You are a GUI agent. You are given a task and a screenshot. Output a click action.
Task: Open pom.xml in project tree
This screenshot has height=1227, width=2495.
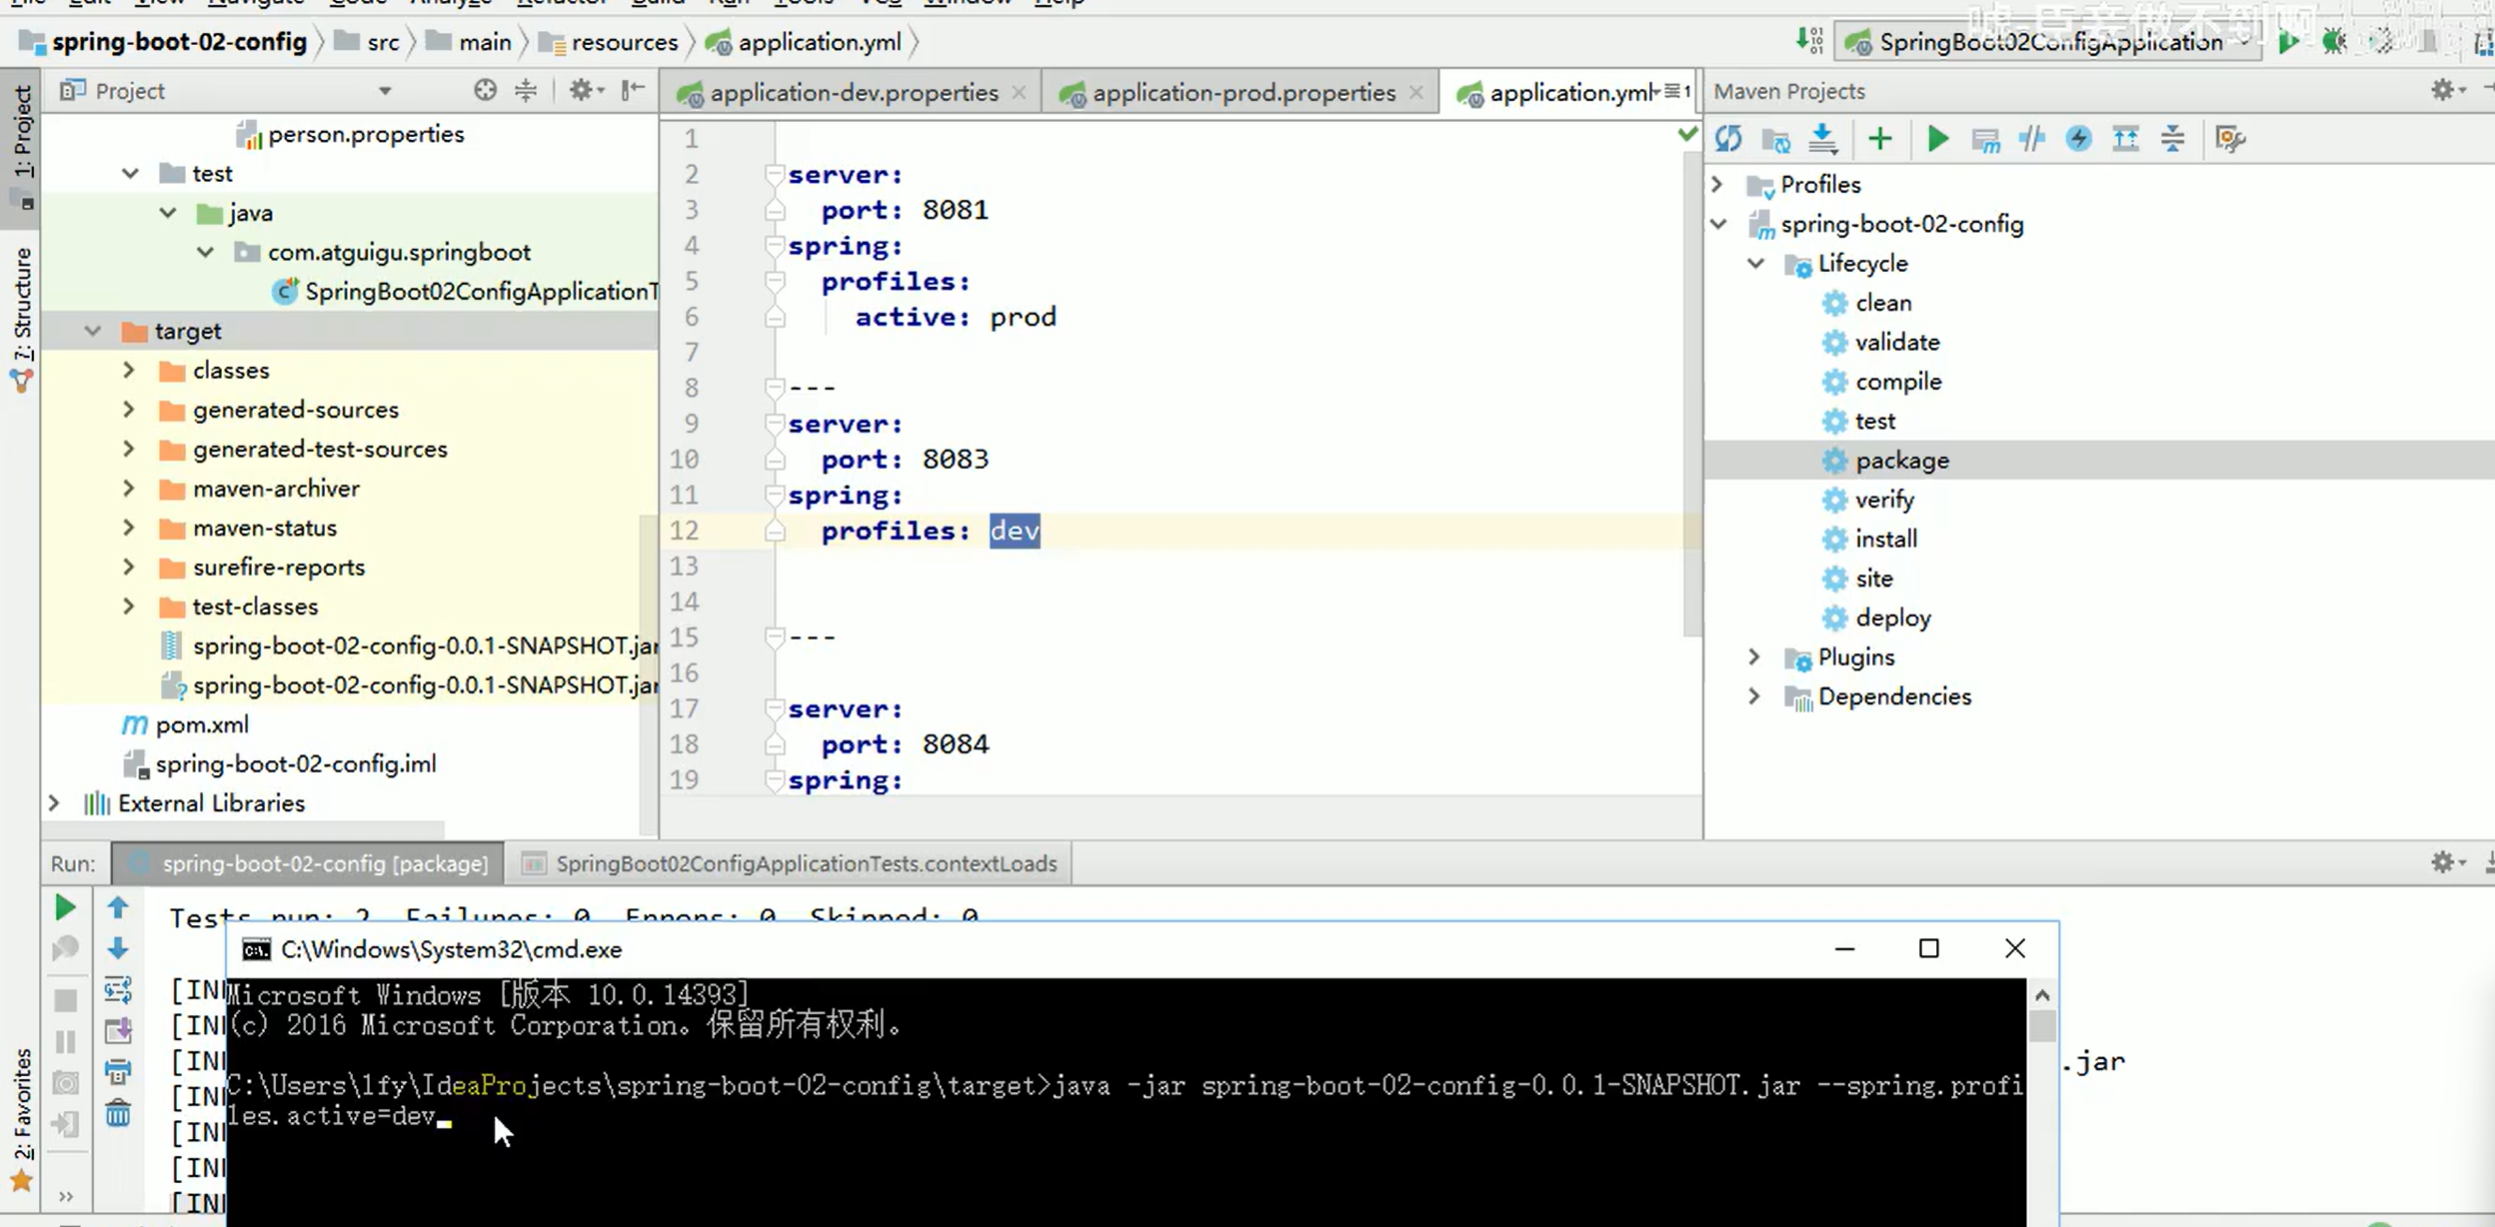coord(201,724)
